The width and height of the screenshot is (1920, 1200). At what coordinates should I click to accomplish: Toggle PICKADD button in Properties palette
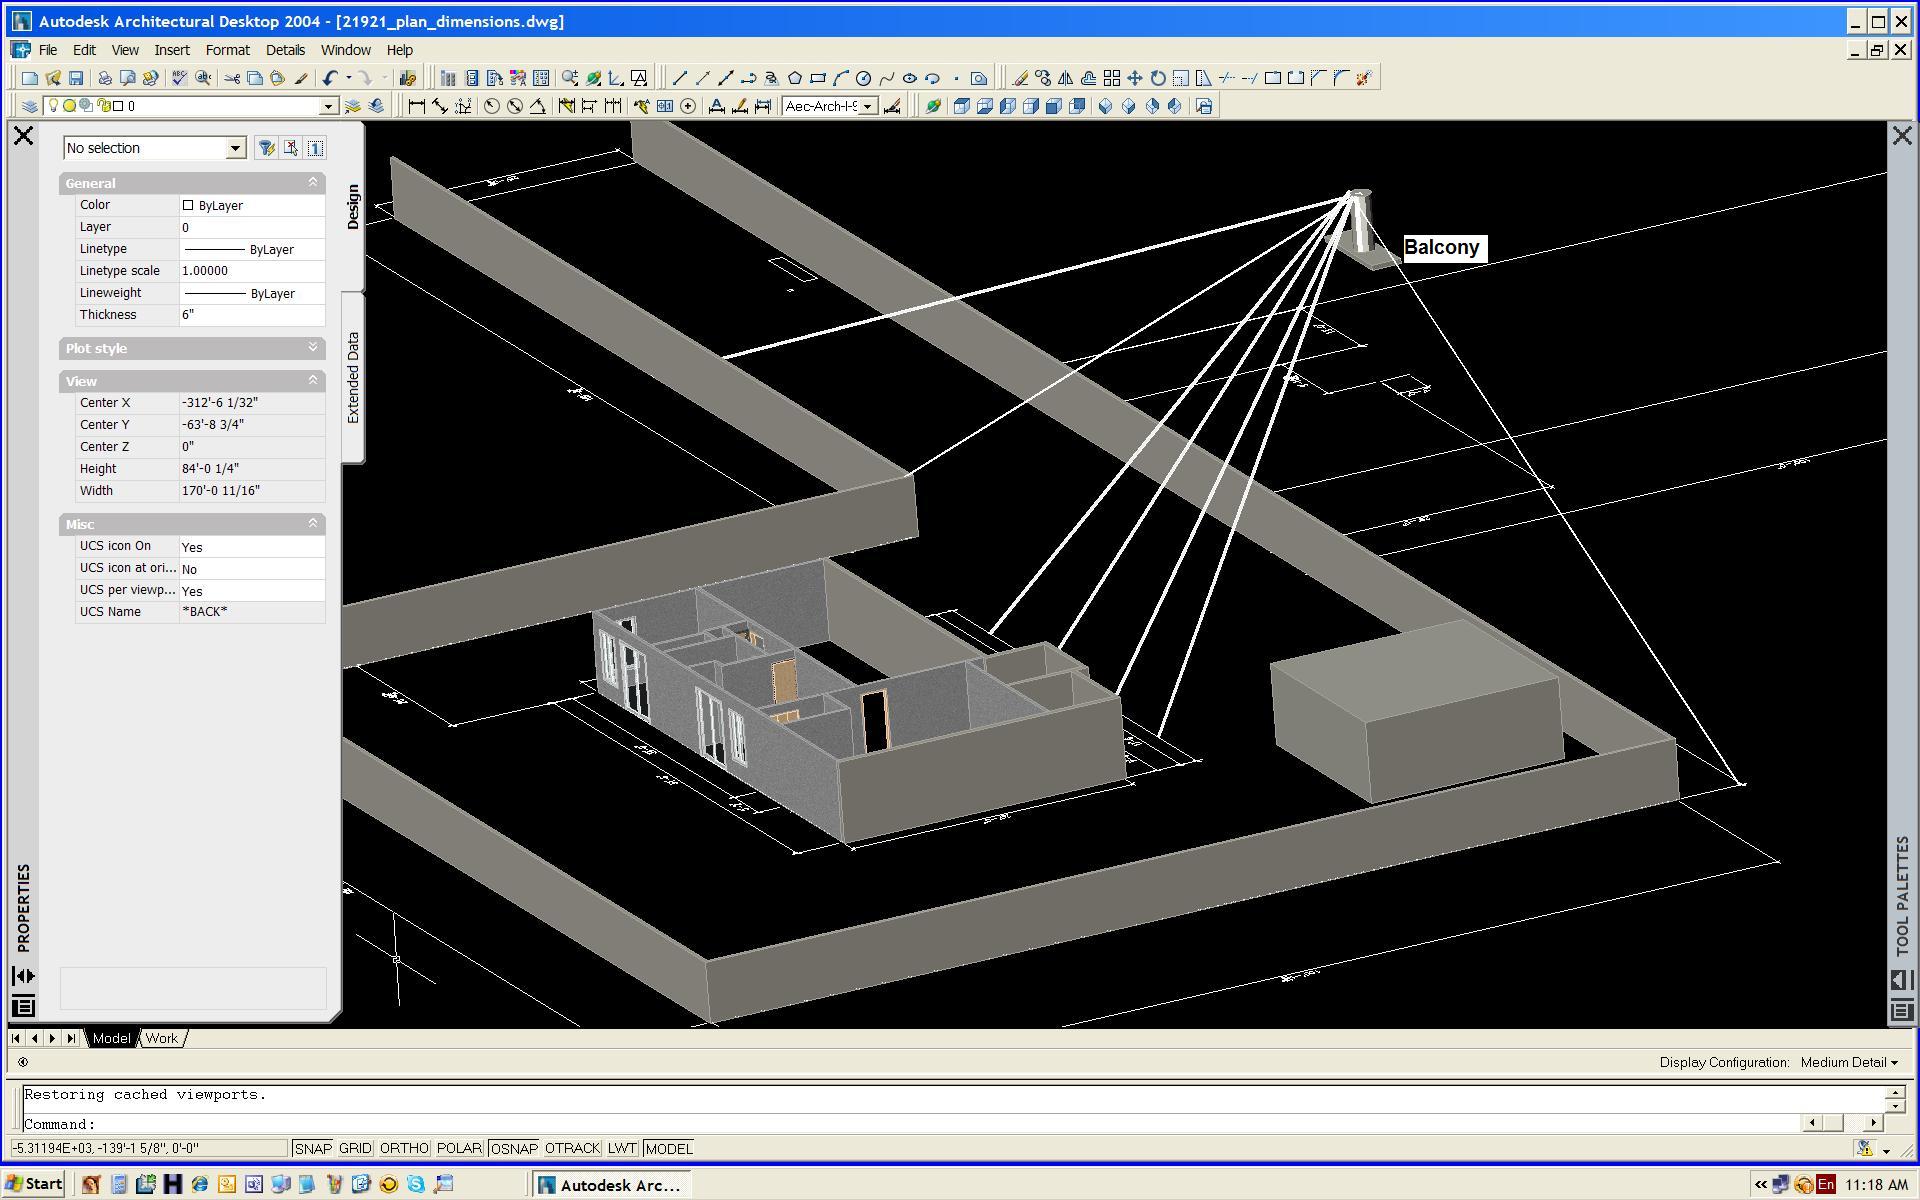click(315, 148)
